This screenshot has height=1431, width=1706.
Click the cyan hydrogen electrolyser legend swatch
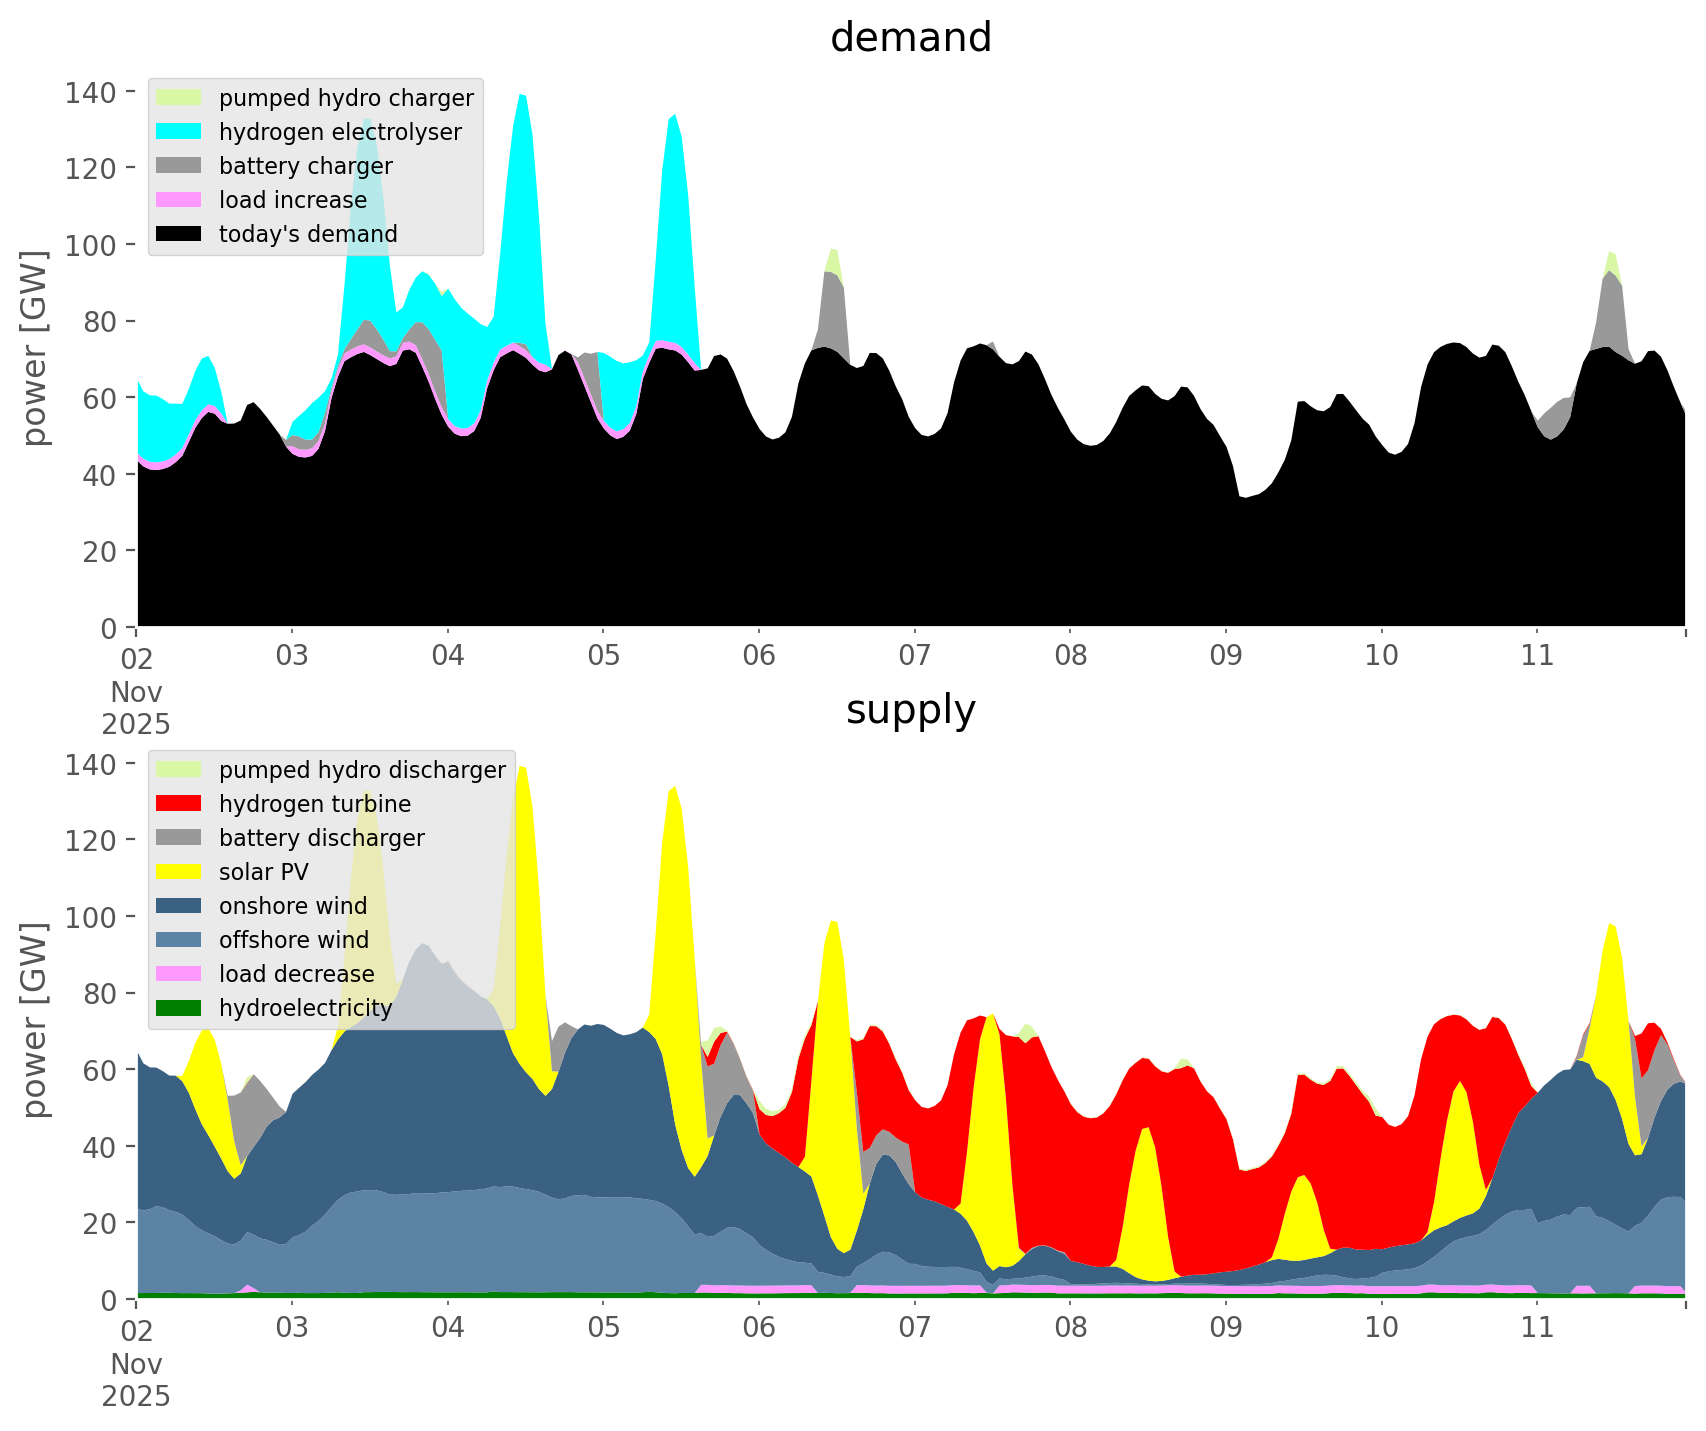click(179, 132)
